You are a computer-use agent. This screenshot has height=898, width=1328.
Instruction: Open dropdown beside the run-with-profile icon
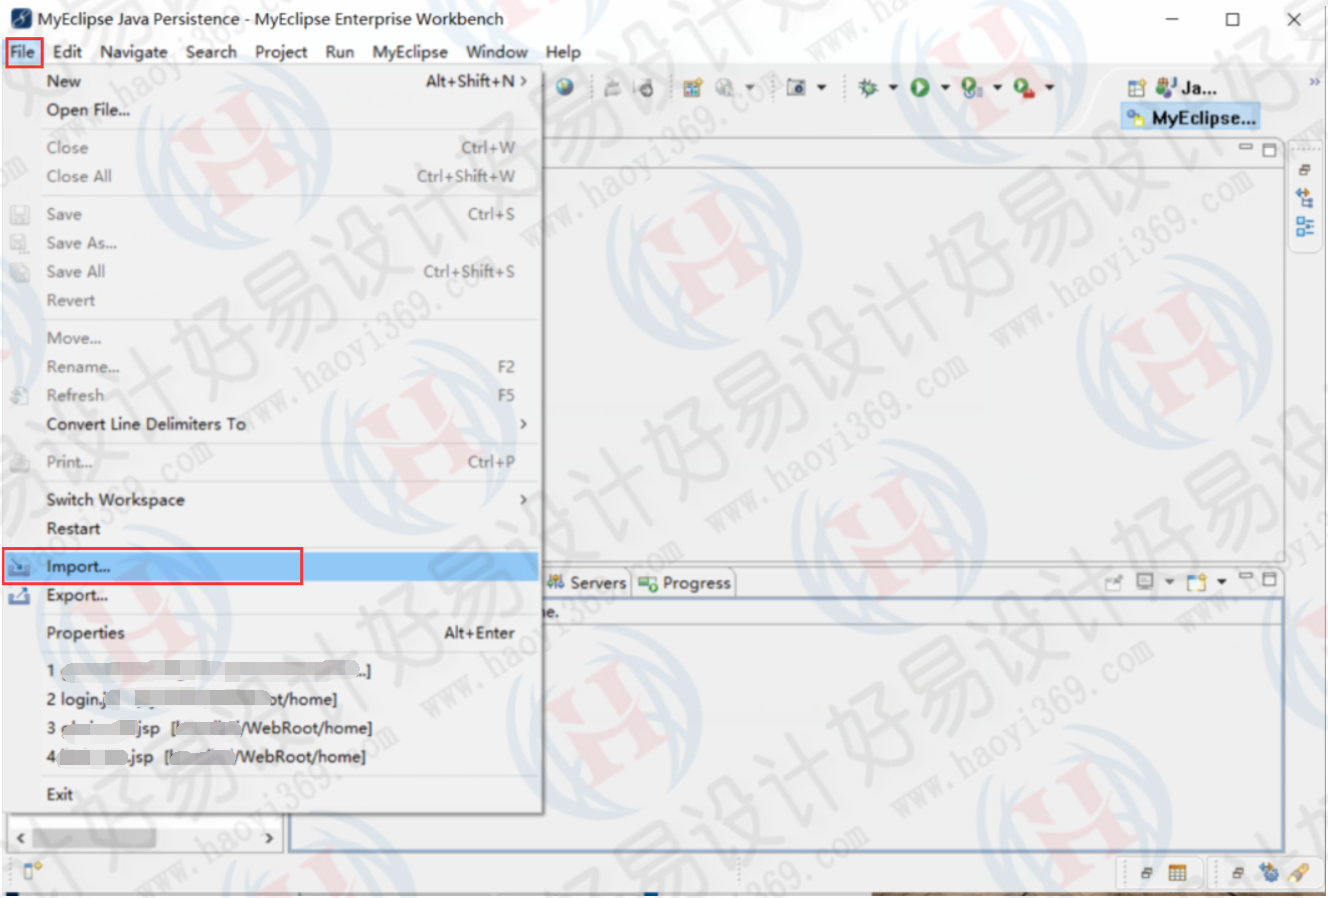click(x=997, y=88)
